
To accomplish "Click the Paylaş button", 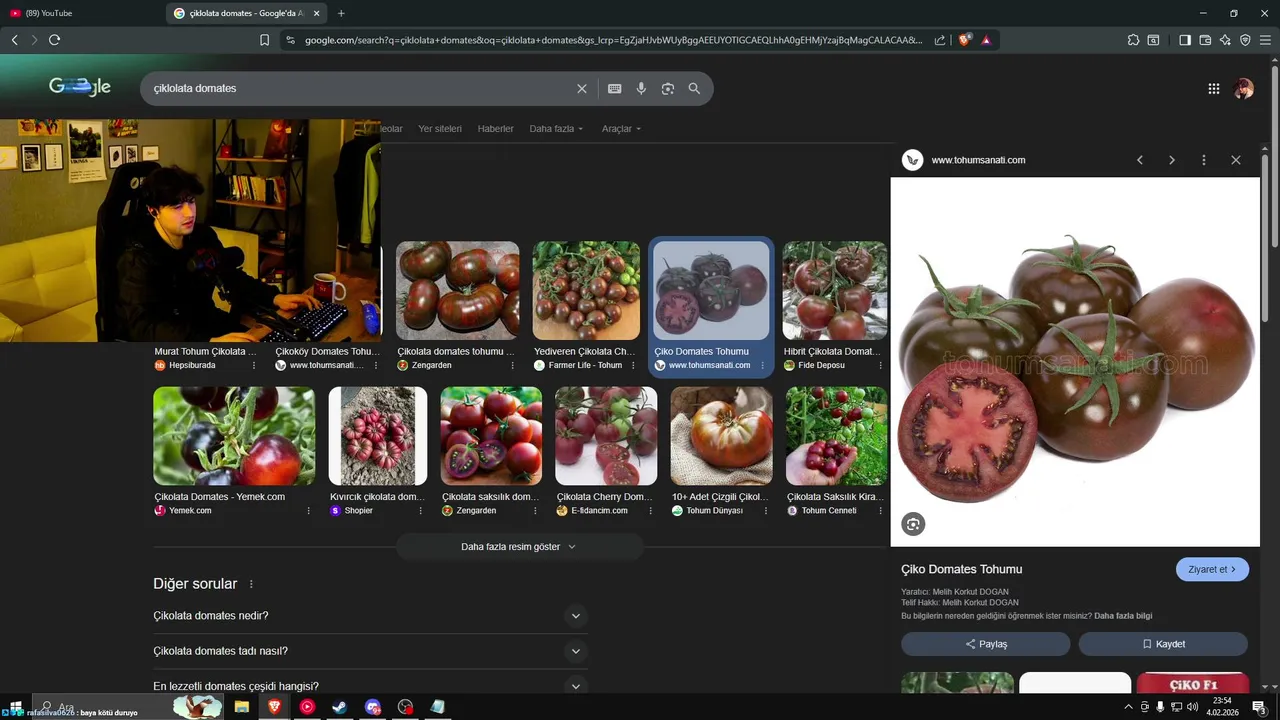I will (x=986, y=644).
